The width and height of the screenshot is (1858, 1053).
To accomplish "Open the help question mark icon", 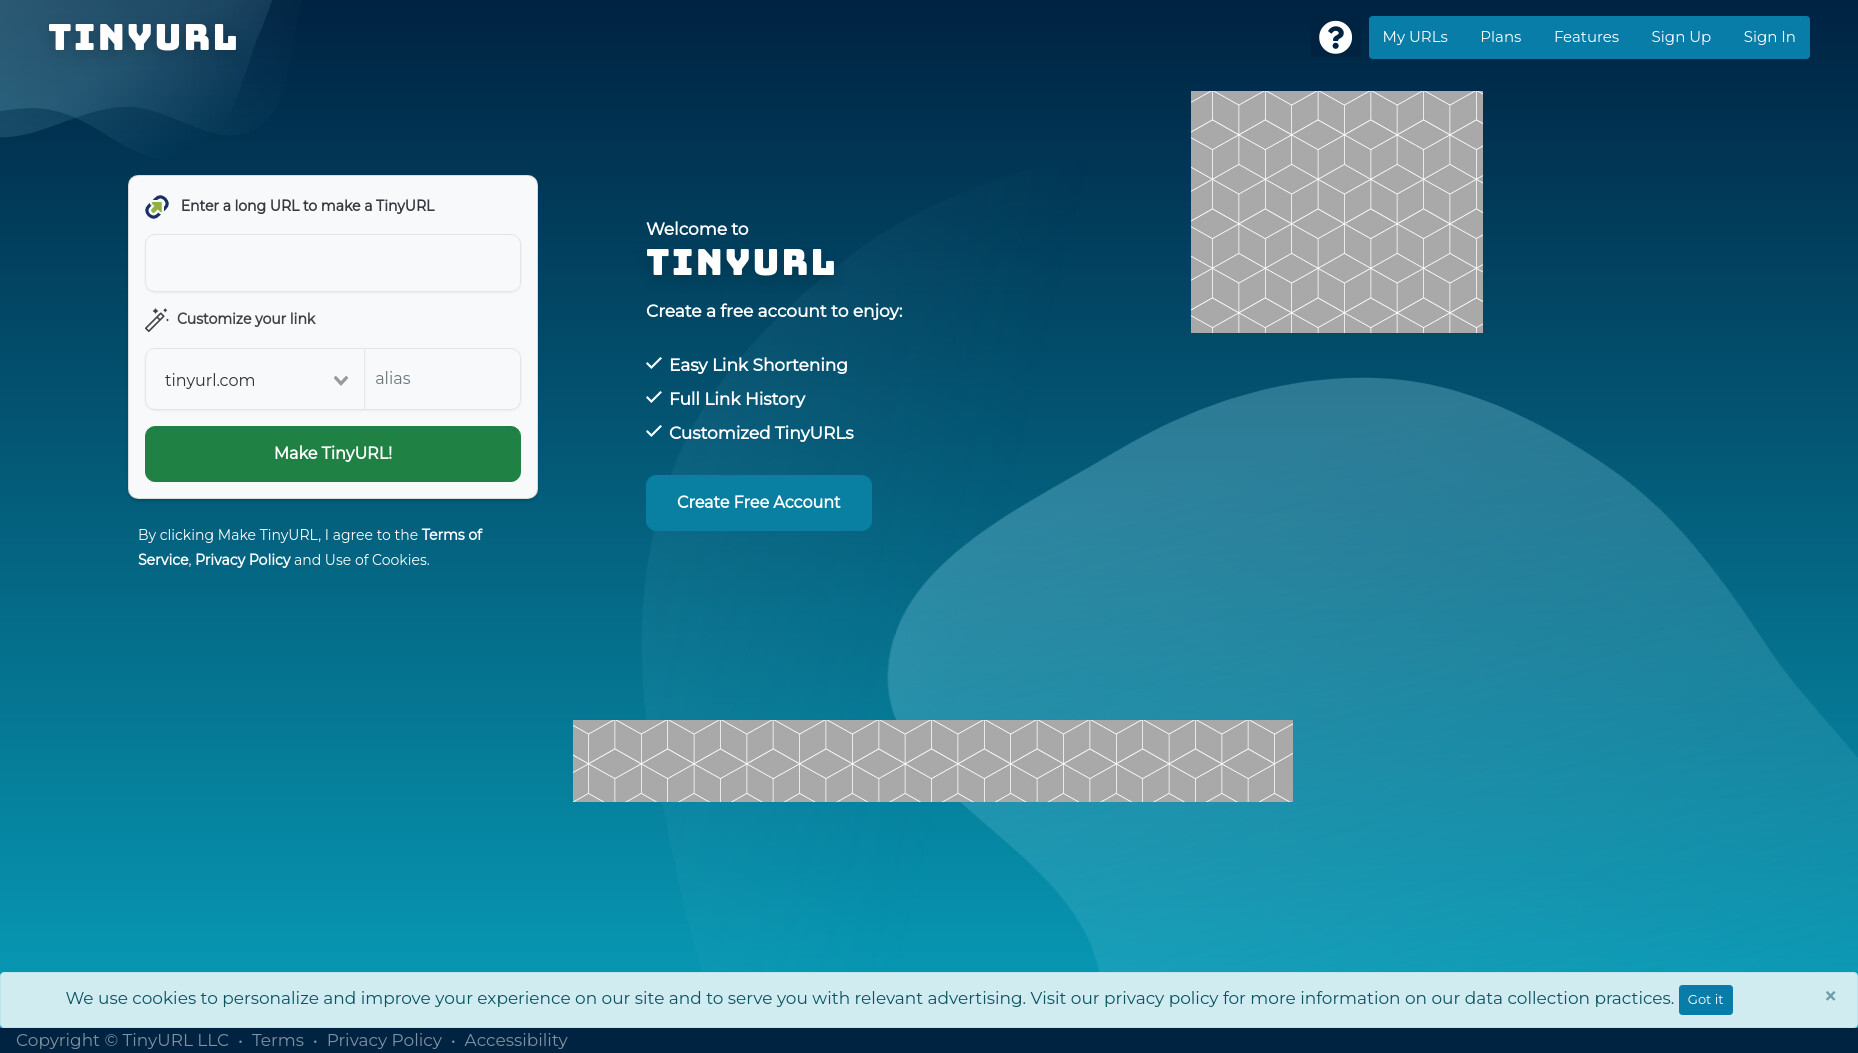I will 1335,37.
